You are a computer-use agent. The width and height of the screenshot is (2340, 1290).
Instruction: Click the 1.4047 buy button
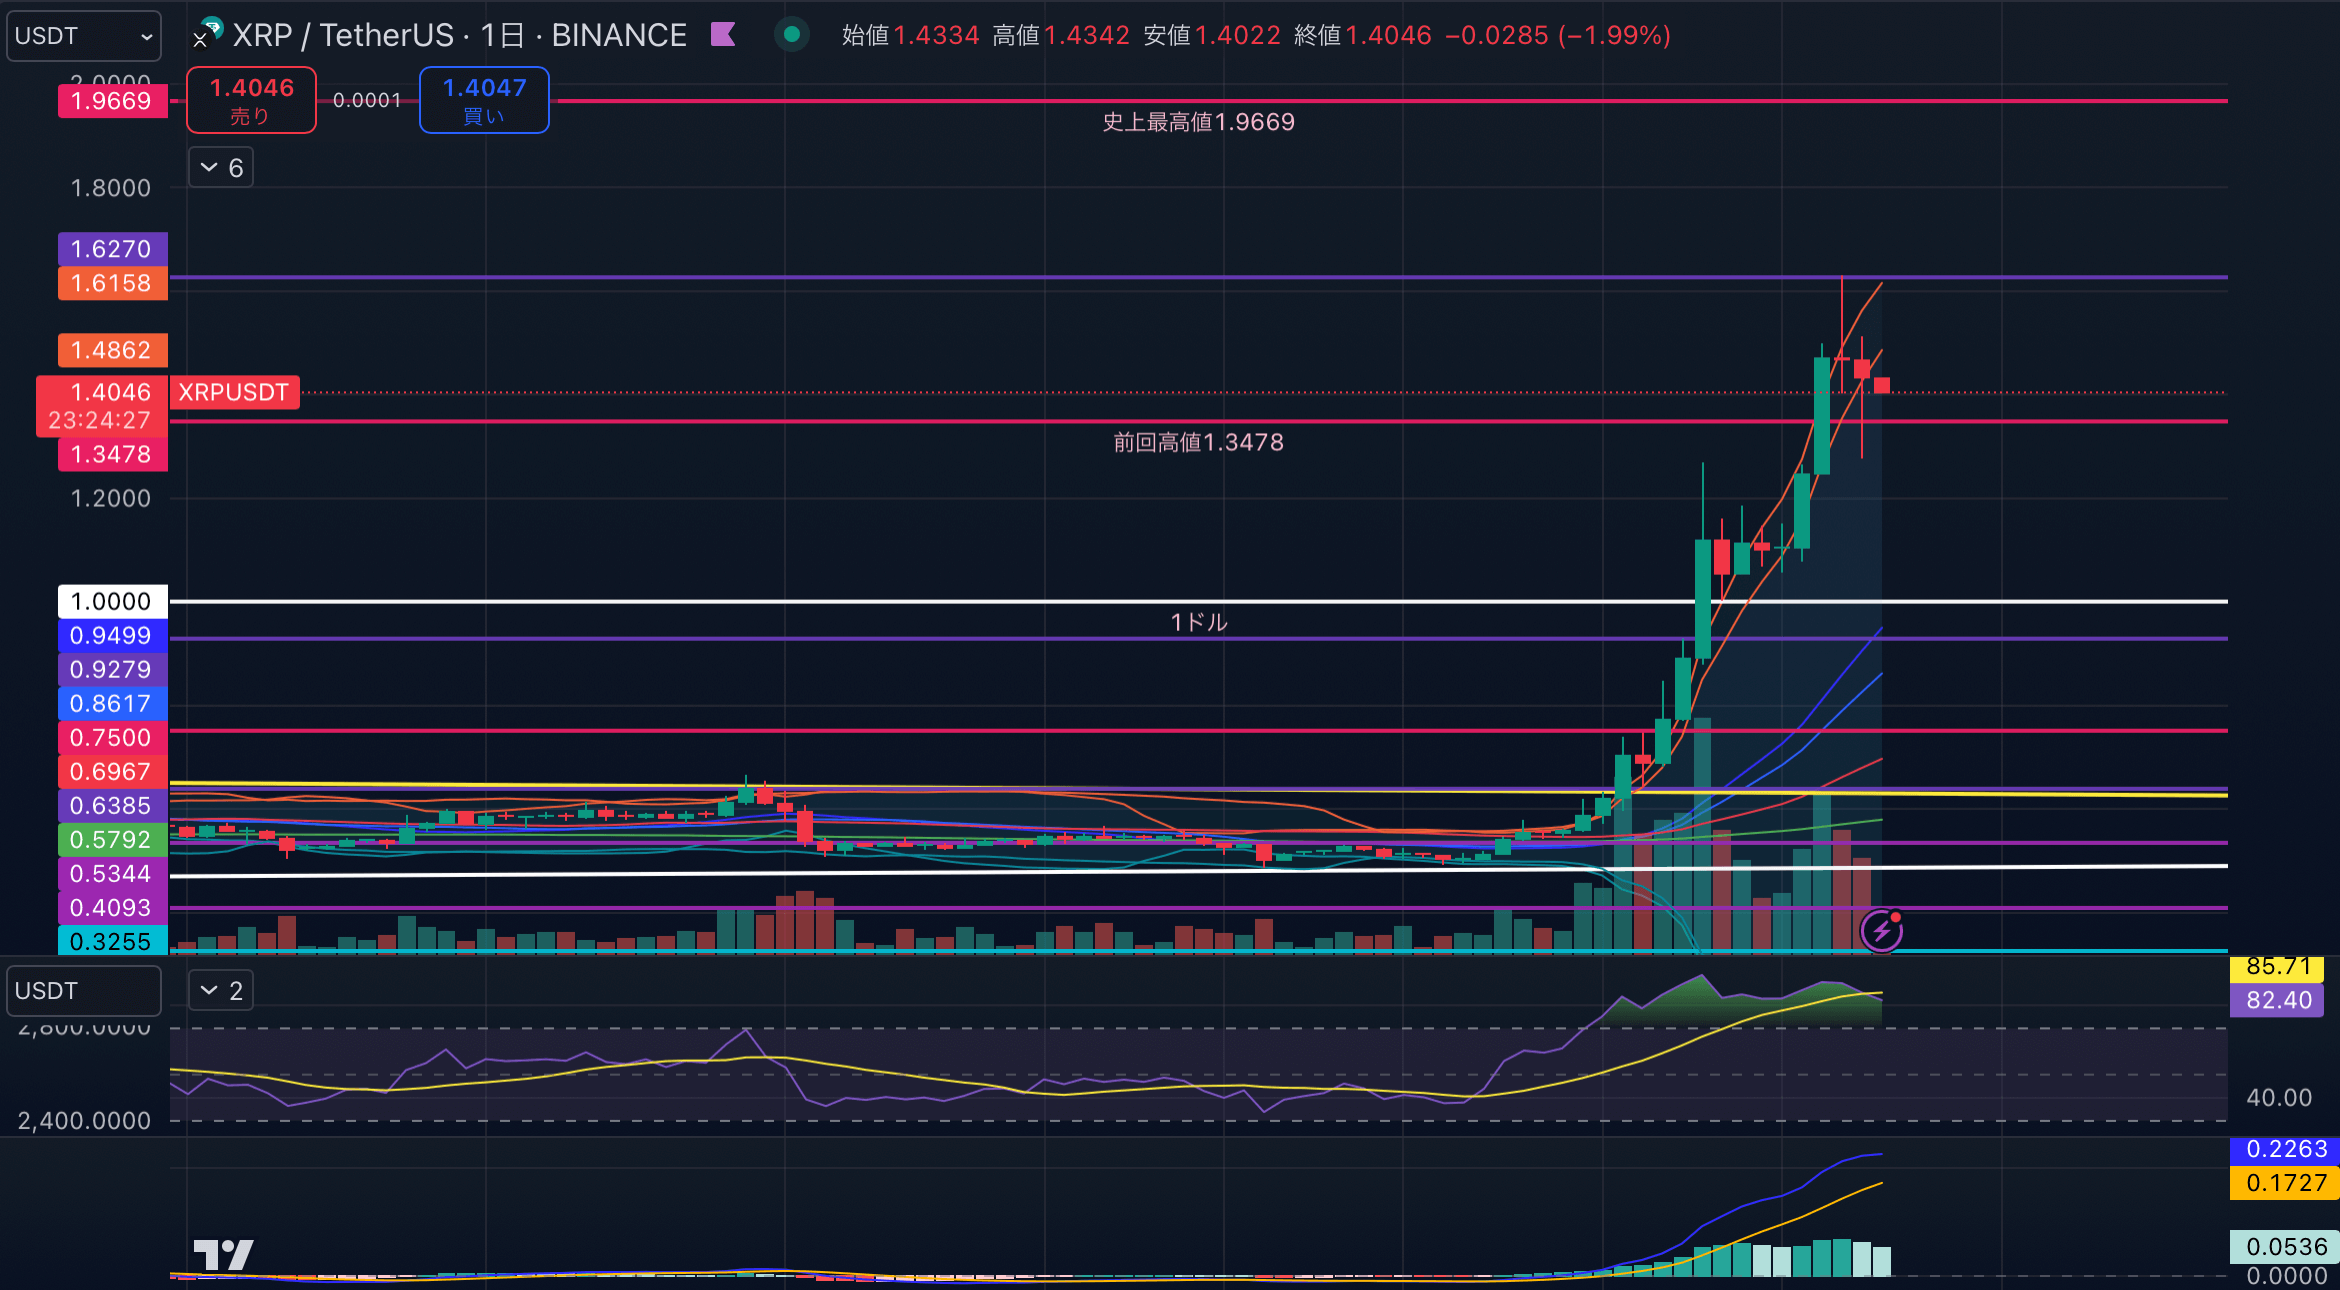(x=484, y=100)
